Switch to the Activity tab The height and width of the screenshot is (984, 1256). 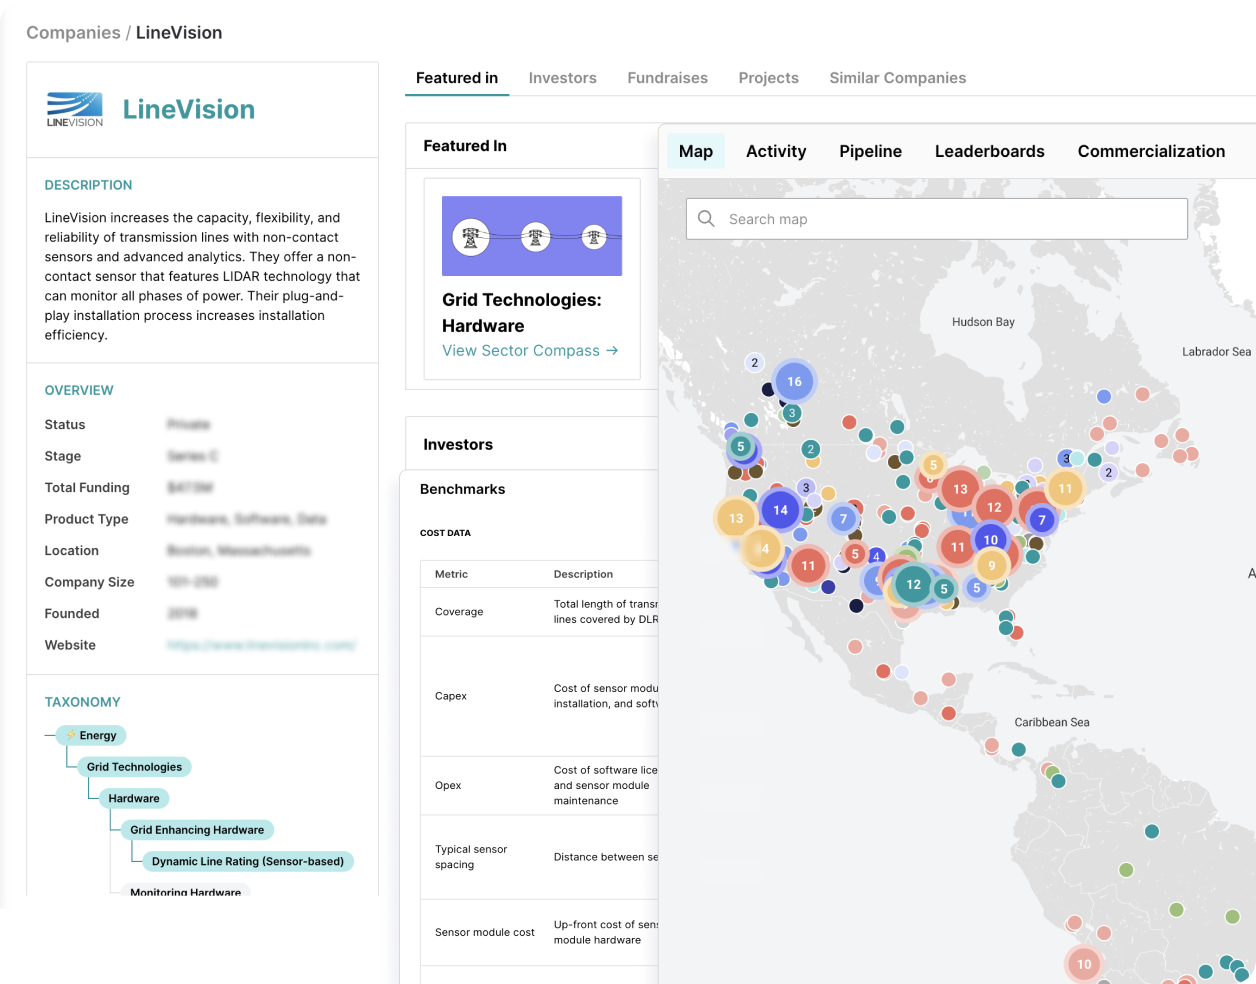point(776,151)
